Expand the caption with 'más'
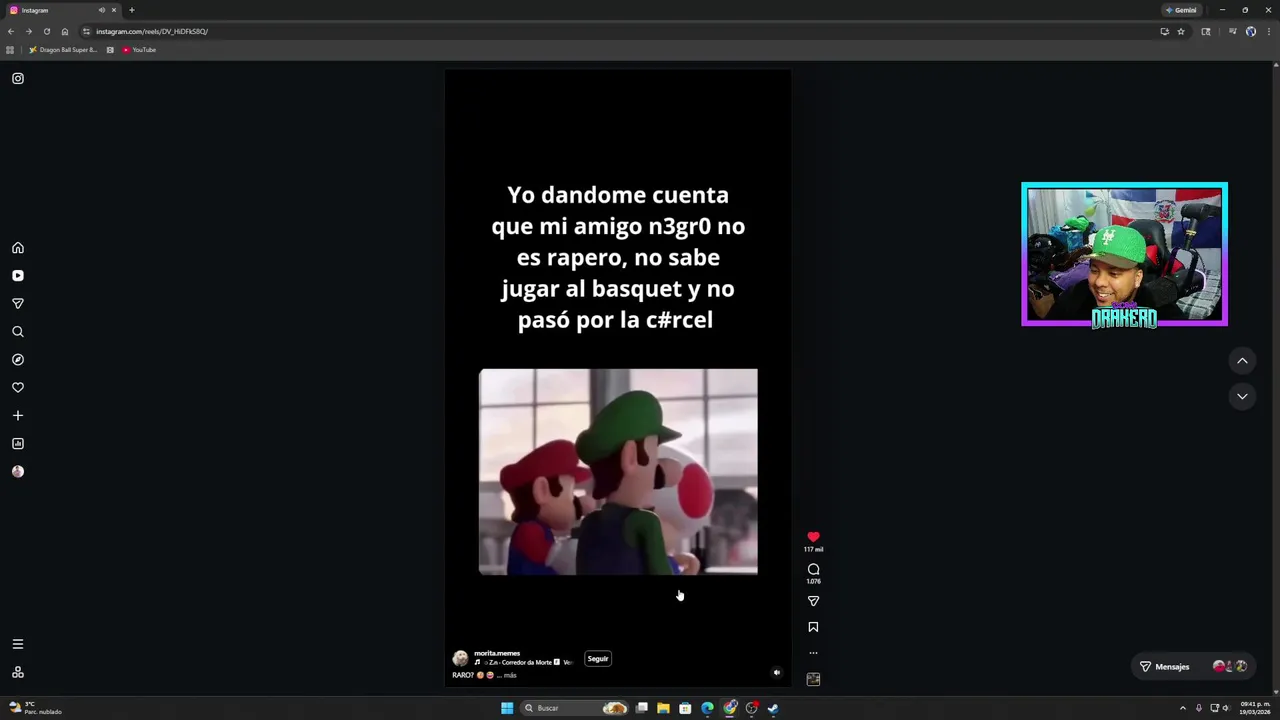The height and width of the screenshot is (720, 1280). tap(510, 675)
